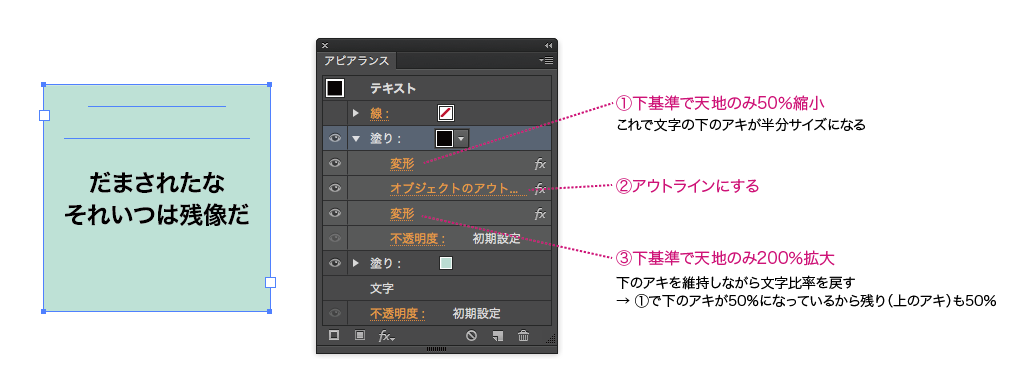Click the light green fill color swatch
This screenshot has width=1025, height=392.
[446, 263]
